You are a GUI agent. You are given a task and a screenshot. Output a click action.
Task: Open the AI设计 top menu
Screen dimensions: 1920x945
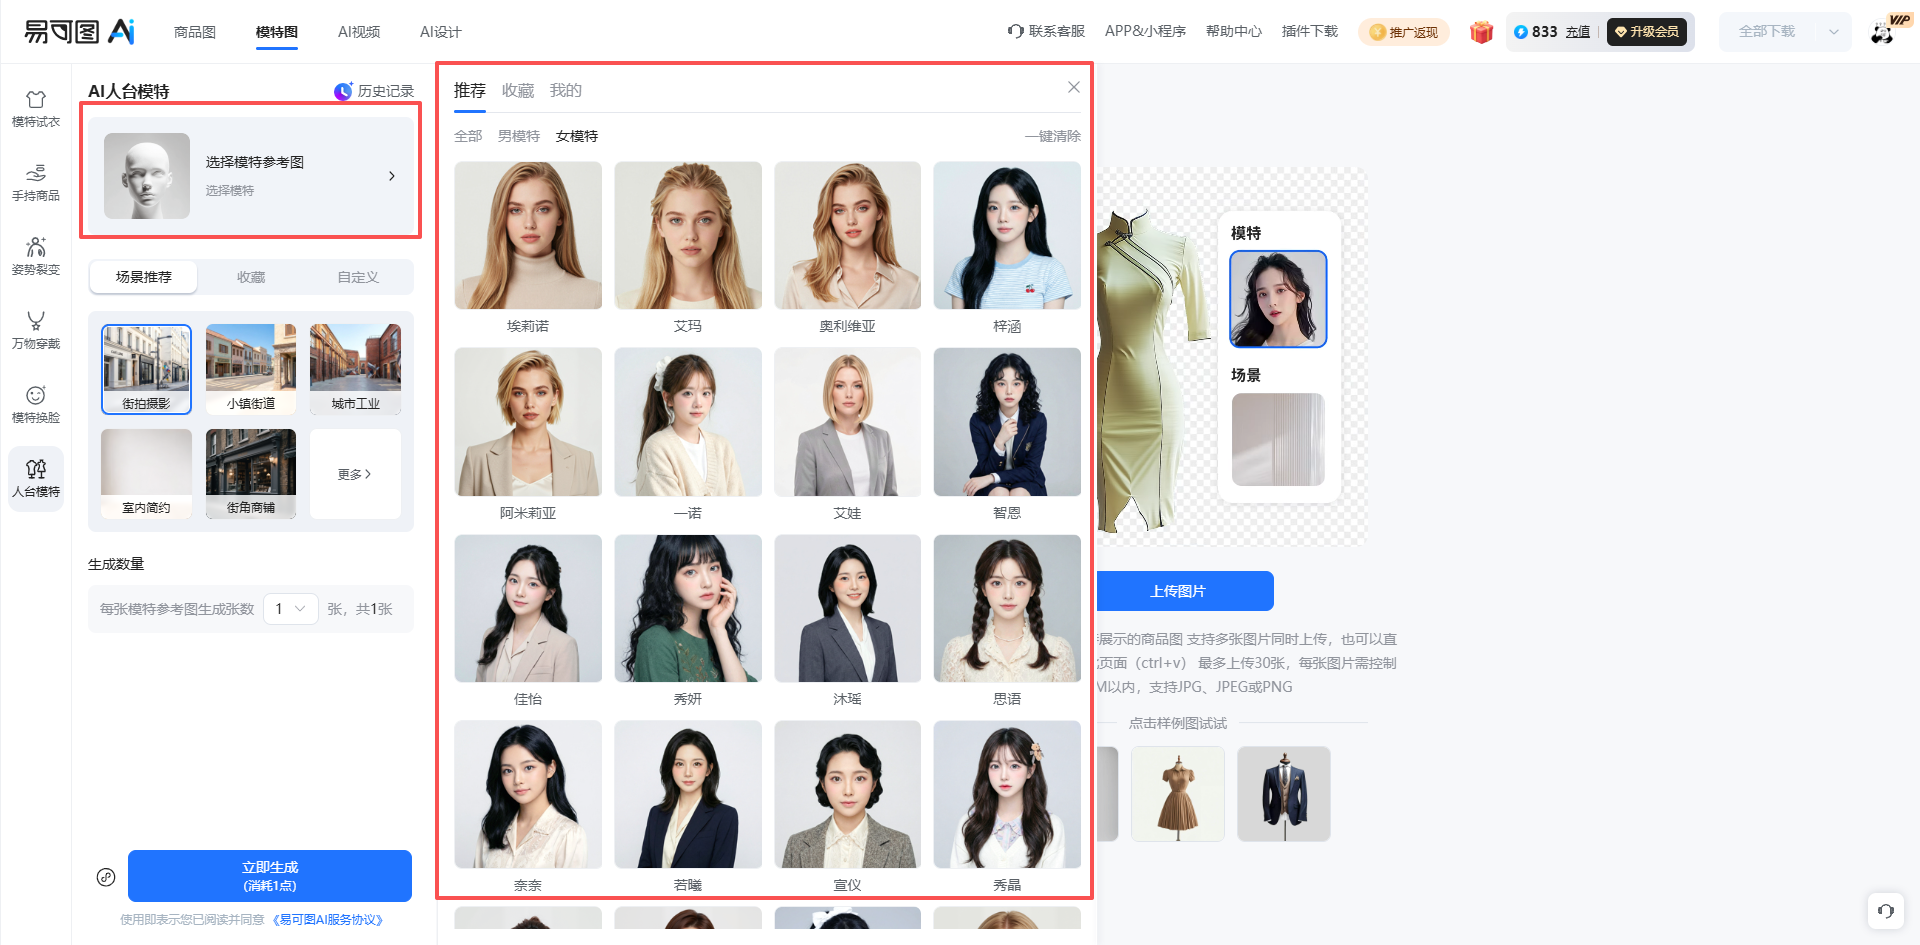[x=441, y=32]
